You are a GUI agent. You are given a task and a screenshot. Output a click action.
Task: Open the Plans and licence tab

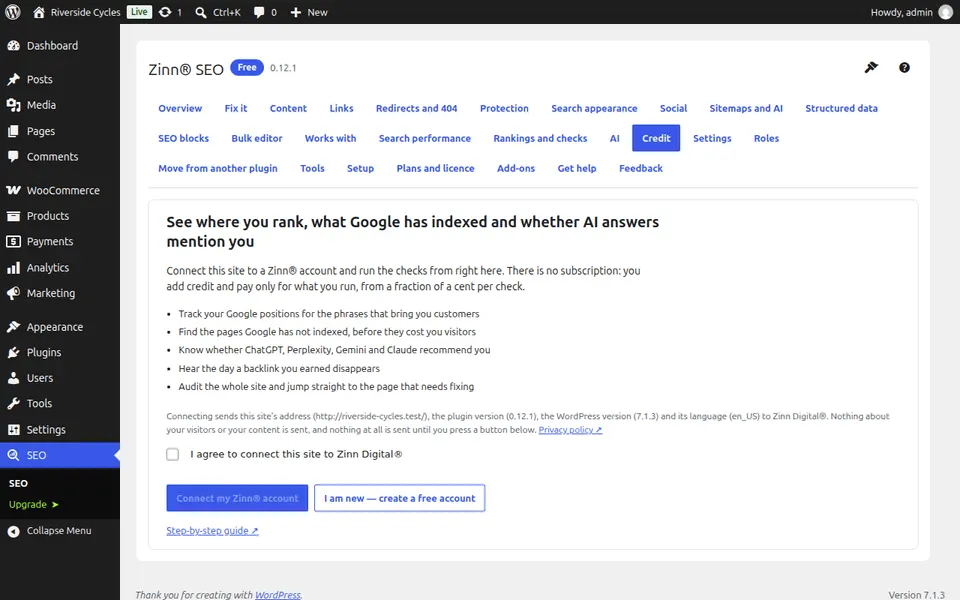coord(435,168)
